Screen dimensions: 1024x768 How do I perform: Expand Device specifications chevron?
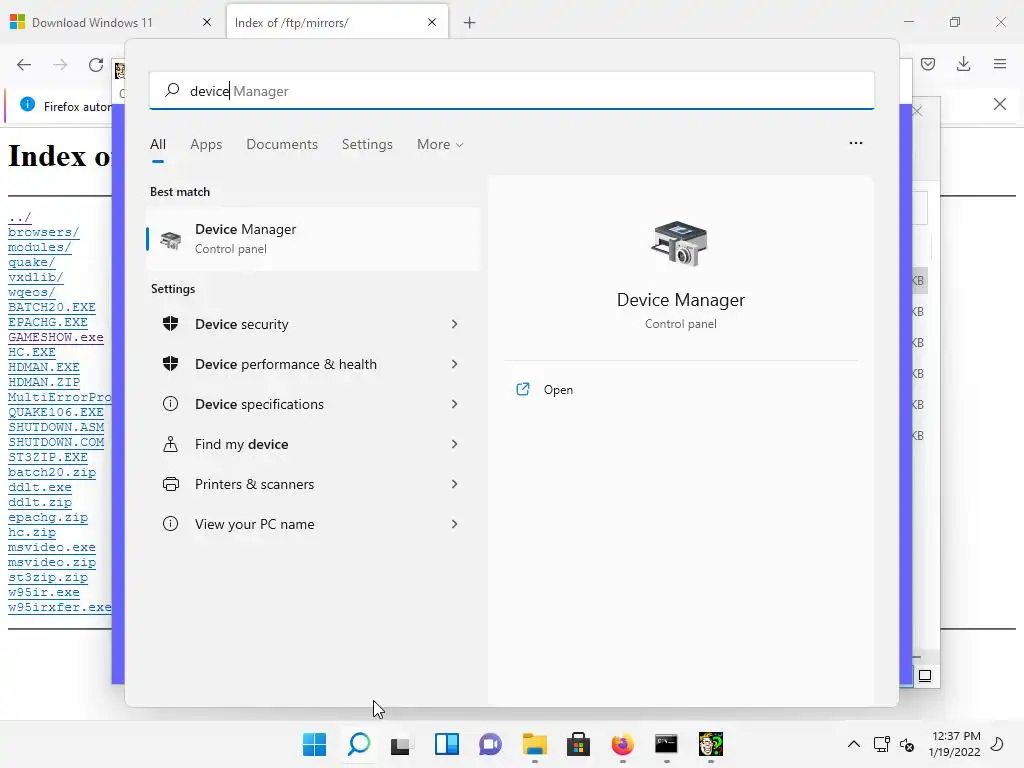455,404
